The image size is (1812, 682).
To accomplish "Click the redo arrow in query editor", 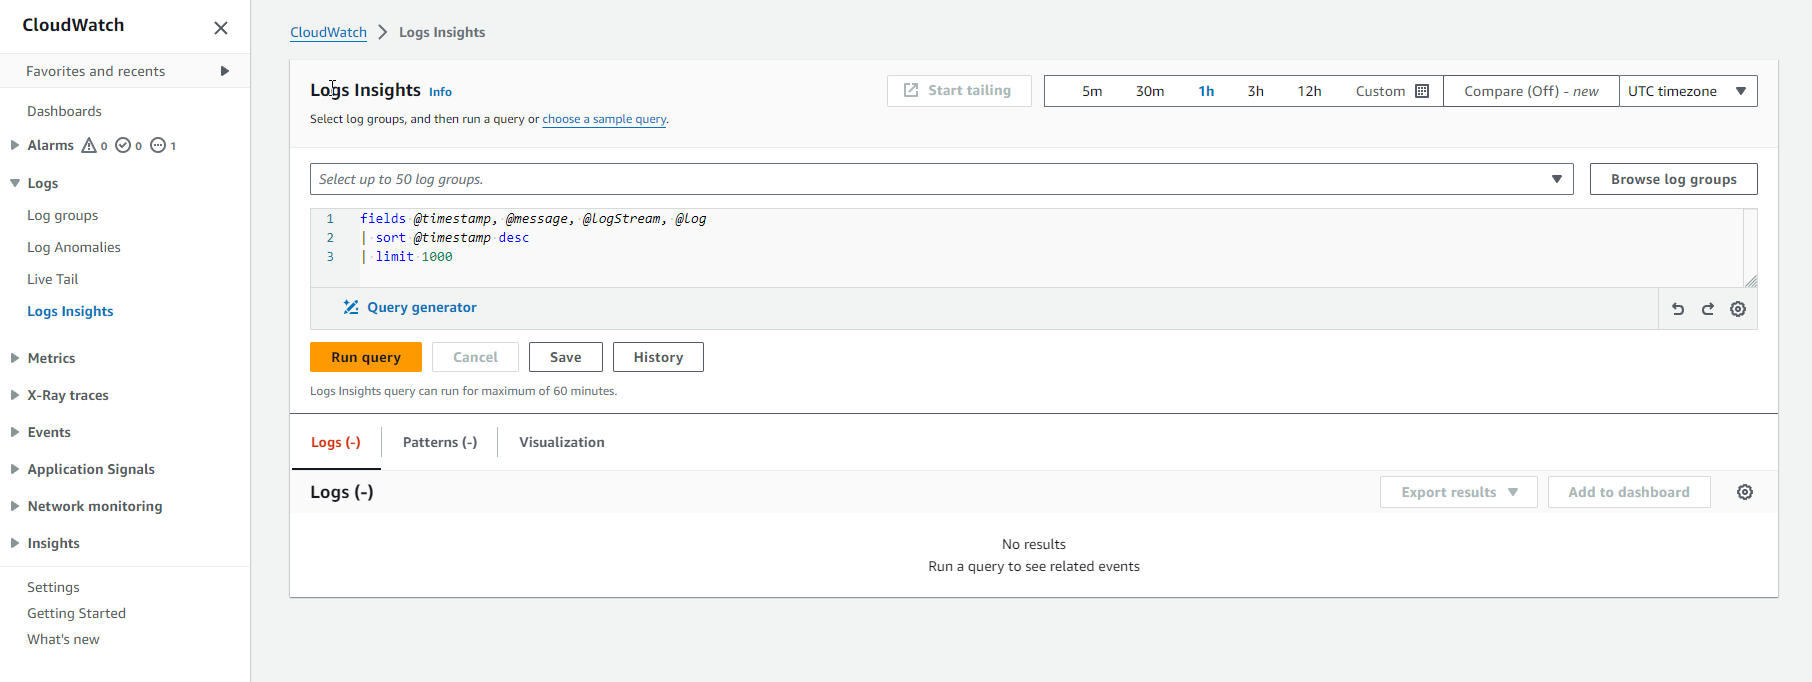I will [x=1708, y=309].
